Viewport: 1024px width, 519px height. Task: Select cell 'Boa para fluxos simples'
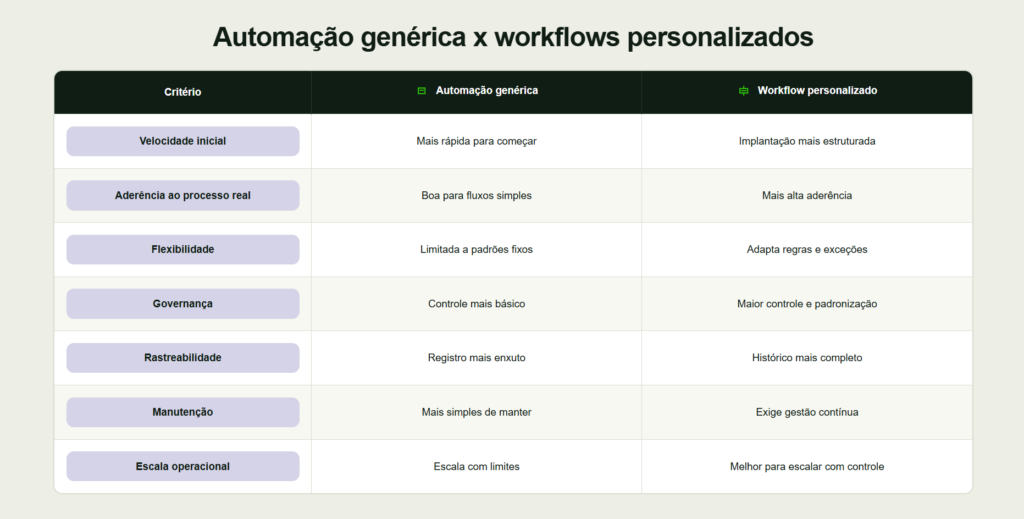[x=477, y=195]
